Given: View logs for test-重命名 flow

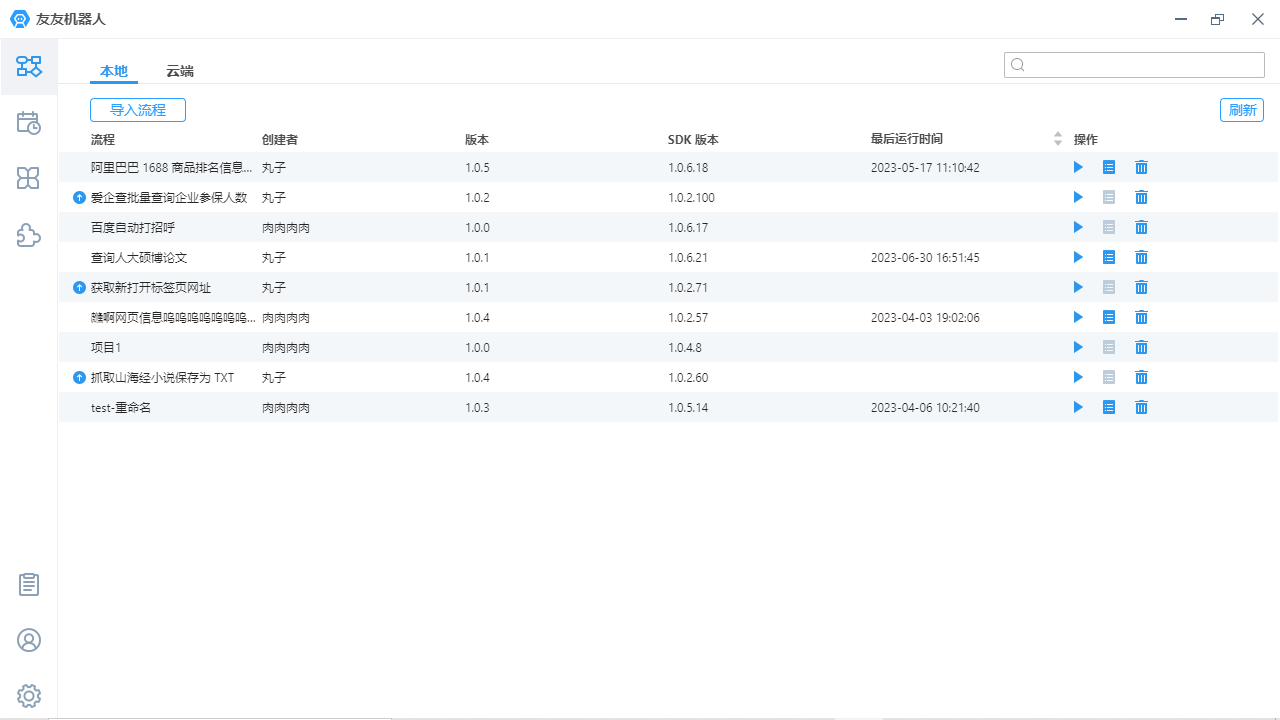Looking at the screenshot, I should pyautogui.click(x=1109, y=407).
